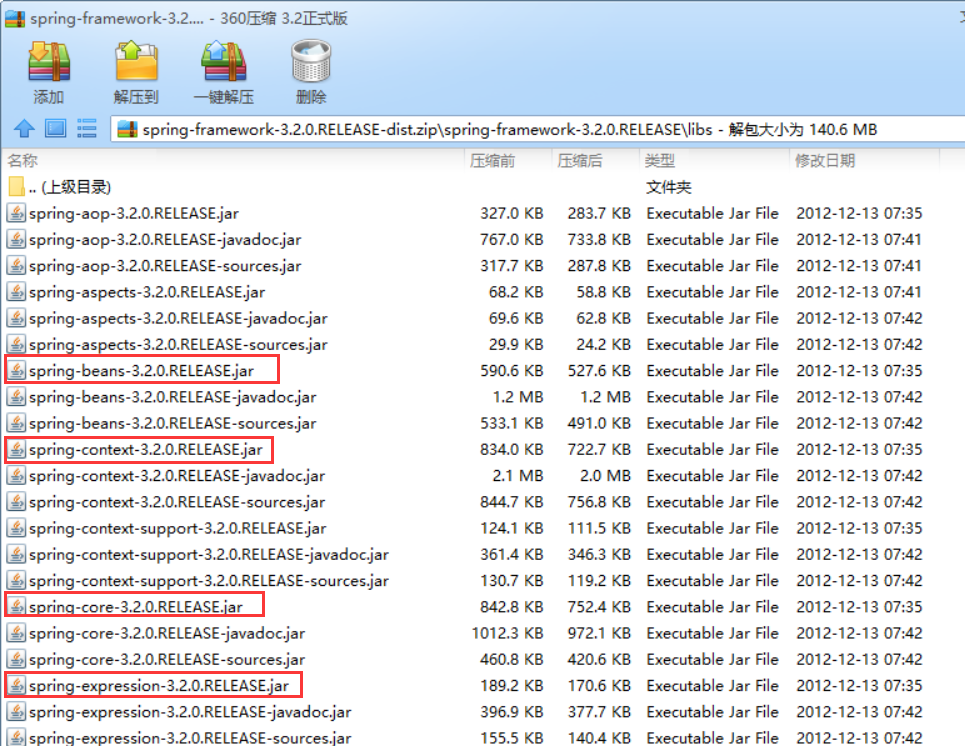Click the jar icon of spring-beans-3.2.0.RELEASE-sources.jar

point(17,423)
